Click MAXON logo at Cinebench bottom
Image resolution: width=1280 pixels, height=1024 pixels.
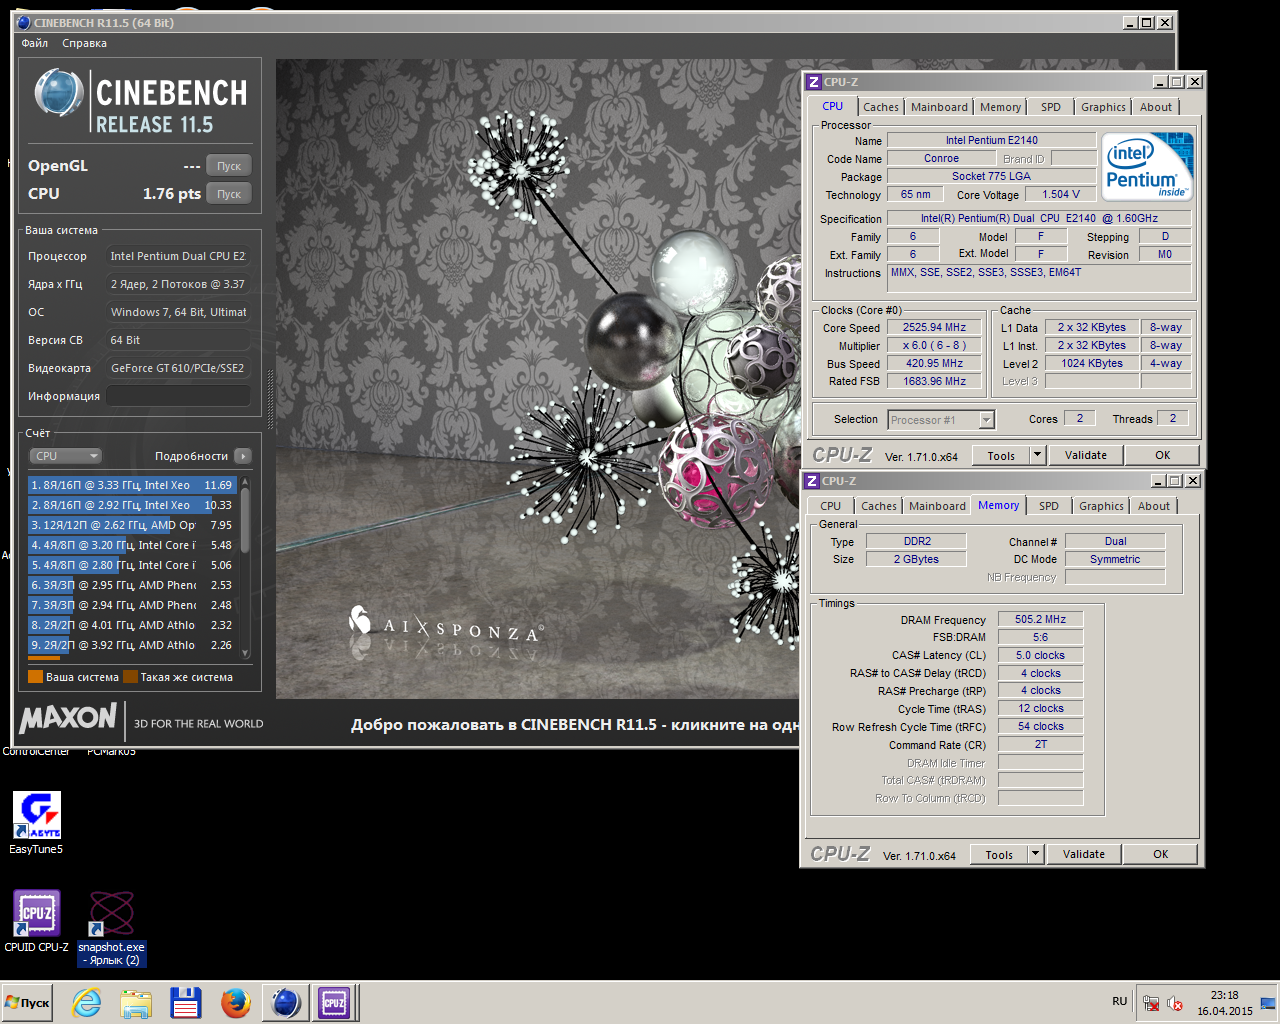click(x=68, y=718)
